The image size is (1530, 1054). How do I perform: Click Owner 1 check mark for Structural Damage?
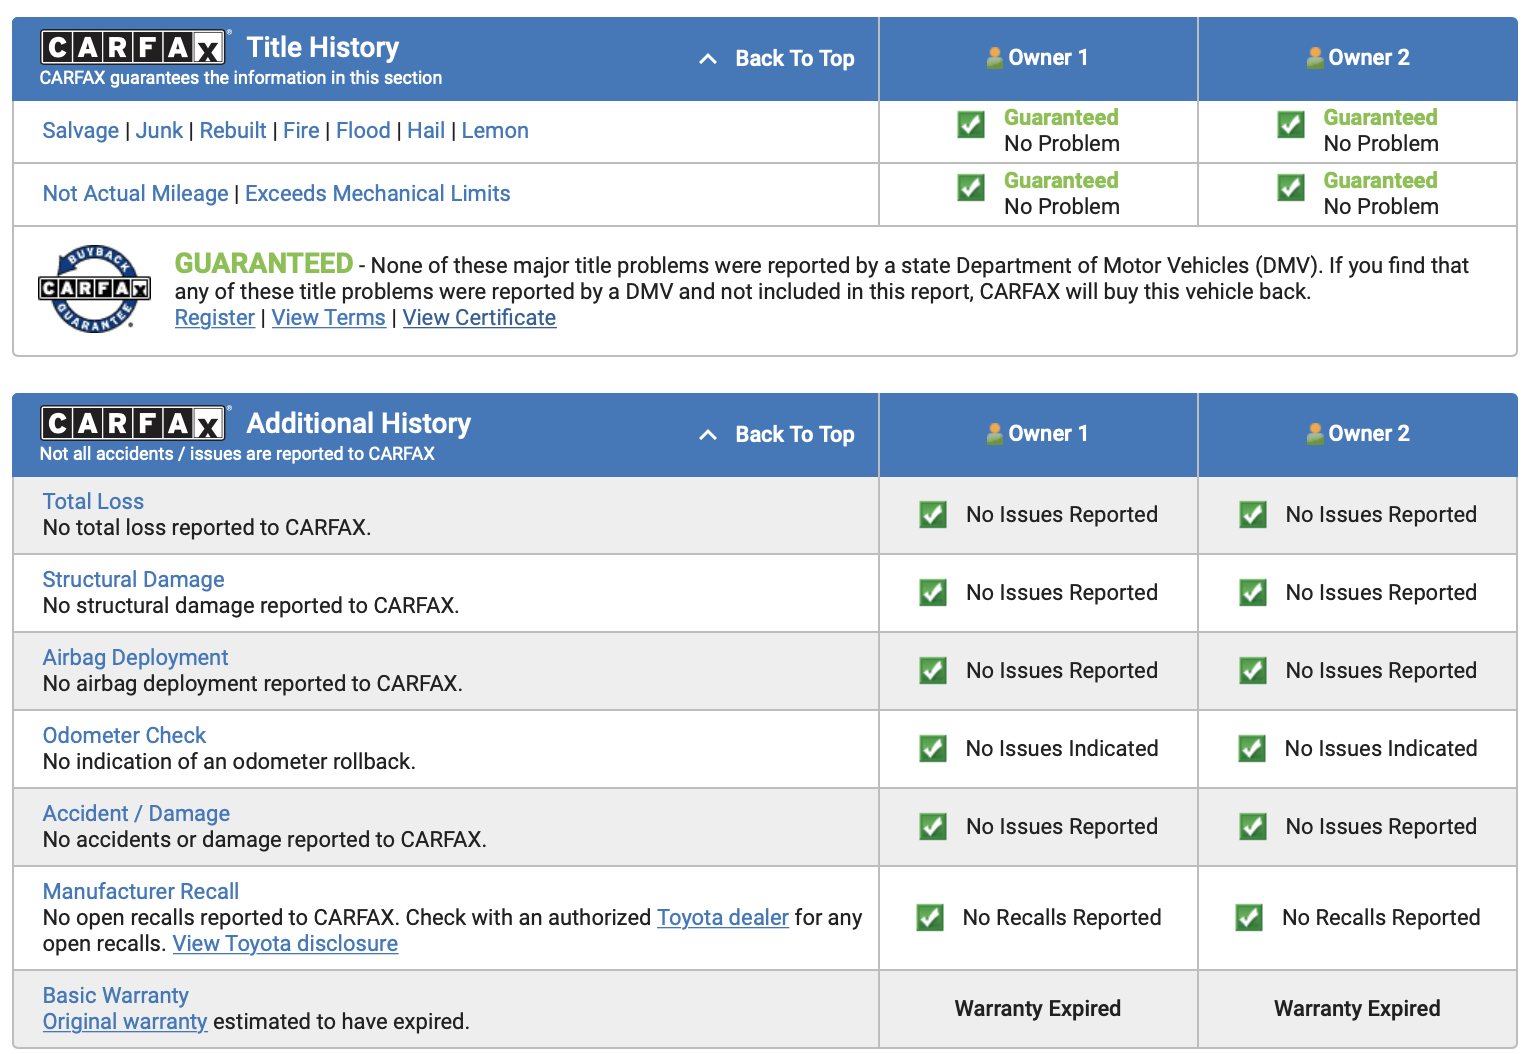(x=933, y=593)
